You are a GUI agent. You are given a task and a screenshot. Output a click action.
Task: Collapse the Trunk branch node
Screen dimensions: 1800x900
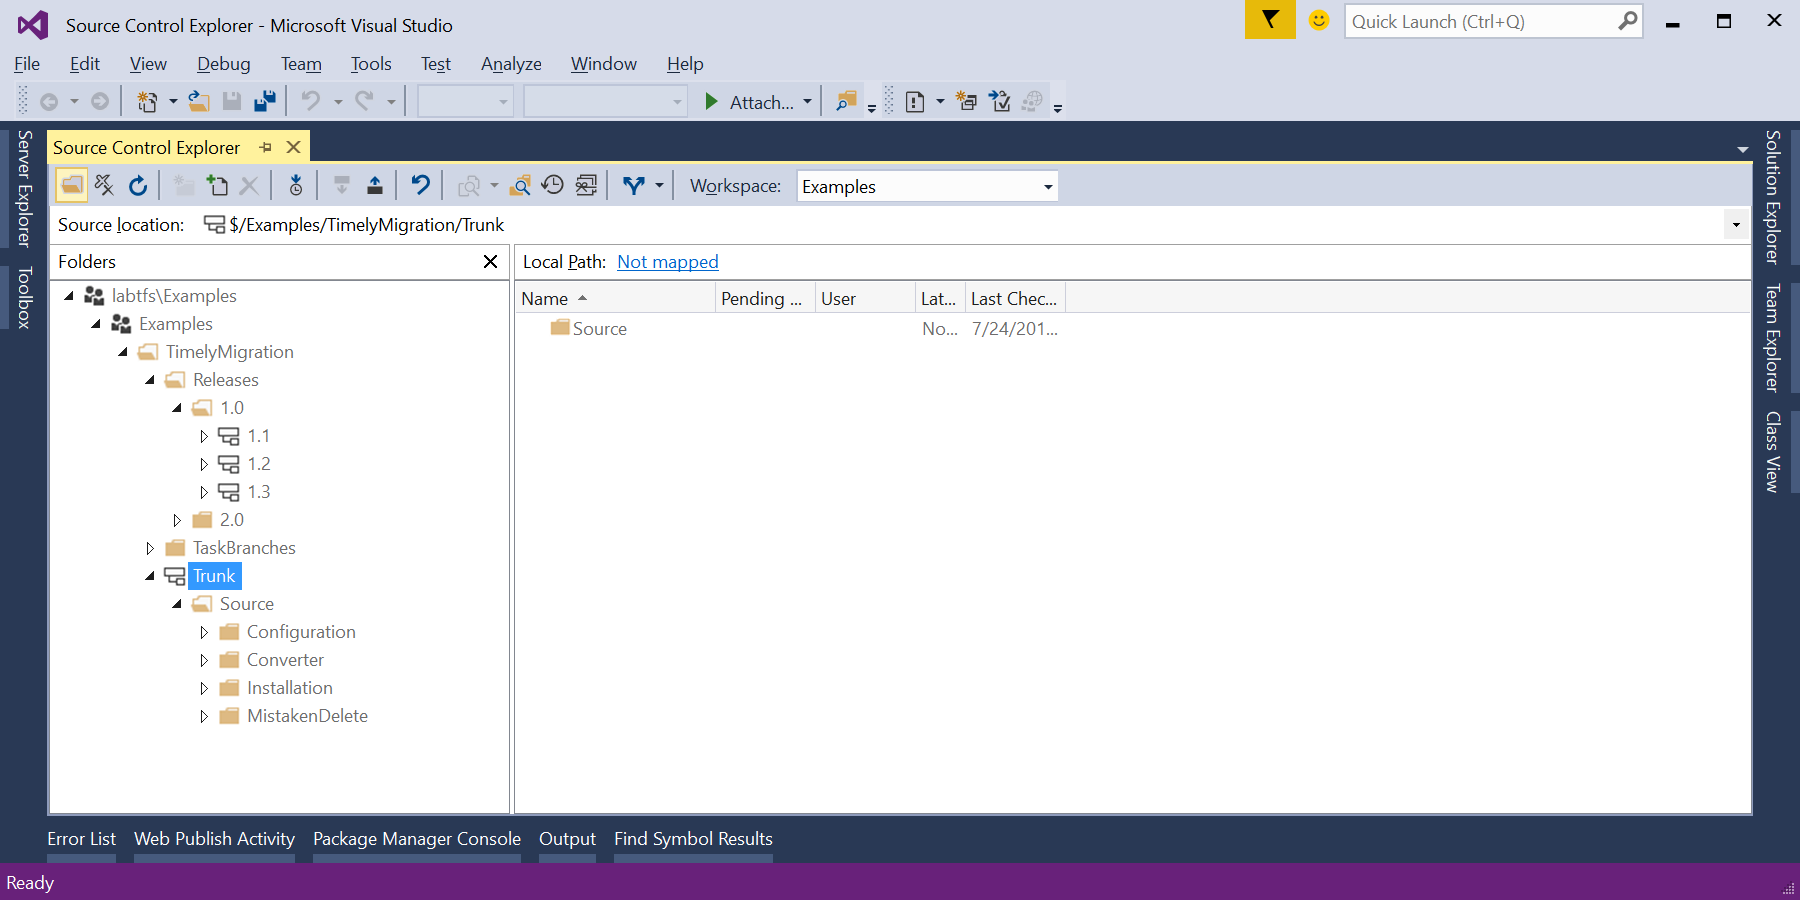pos(149,576)
